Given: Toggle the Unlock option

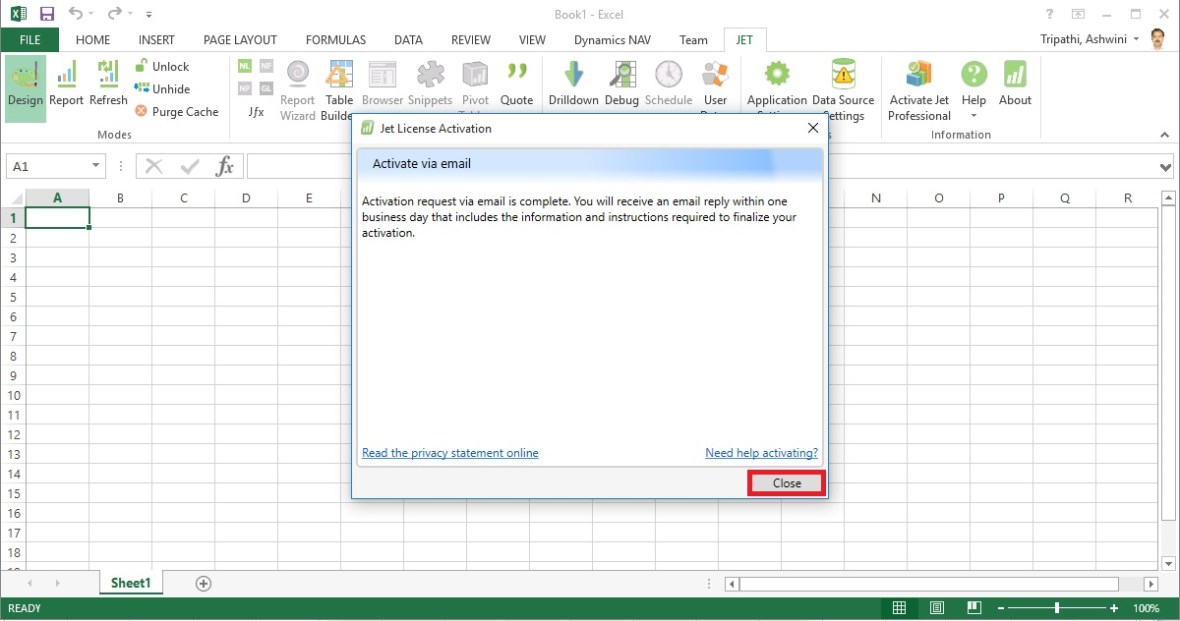Looking at the screenshot, I should click(x=161, y=66).
